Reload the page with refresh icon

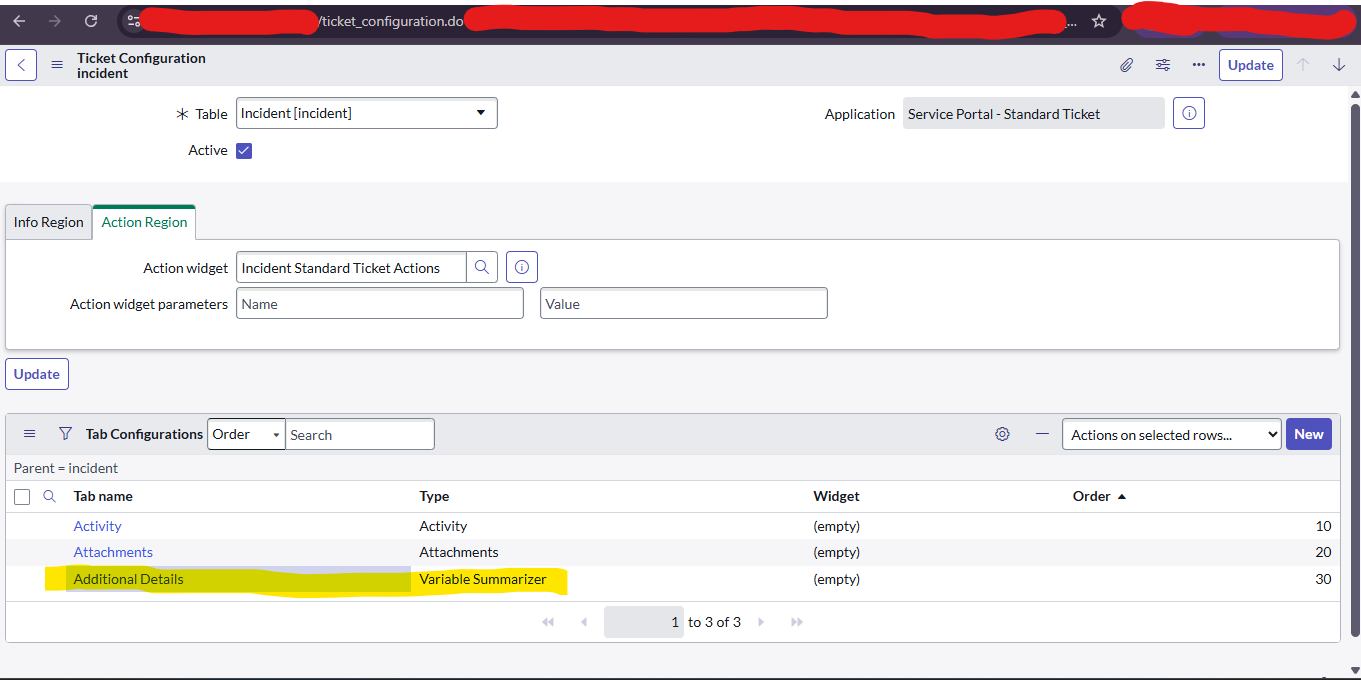pyautogui.click(x=91, y=21)
